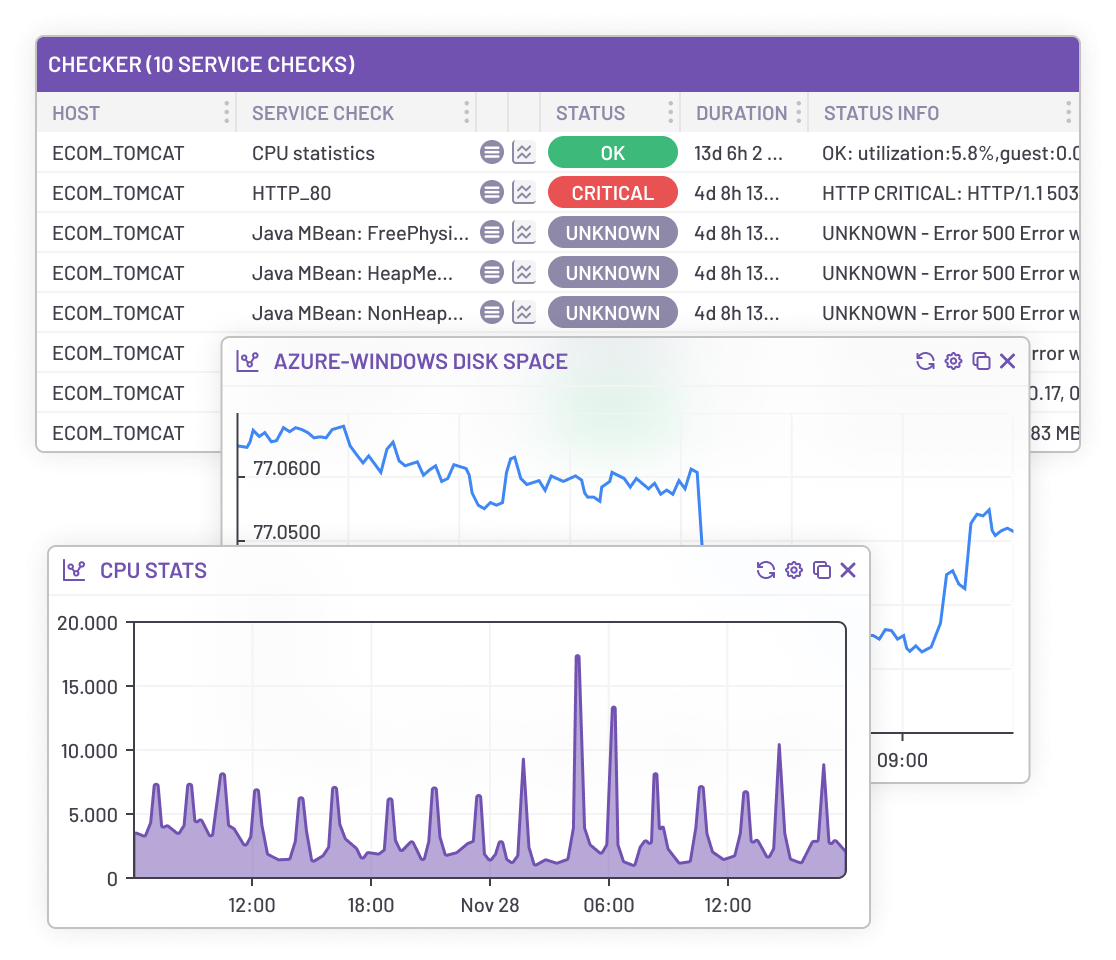Refresh the Azure-Windows Disk Space chart
This screenshot has height=960, width=1116.
tap(925, 361)
